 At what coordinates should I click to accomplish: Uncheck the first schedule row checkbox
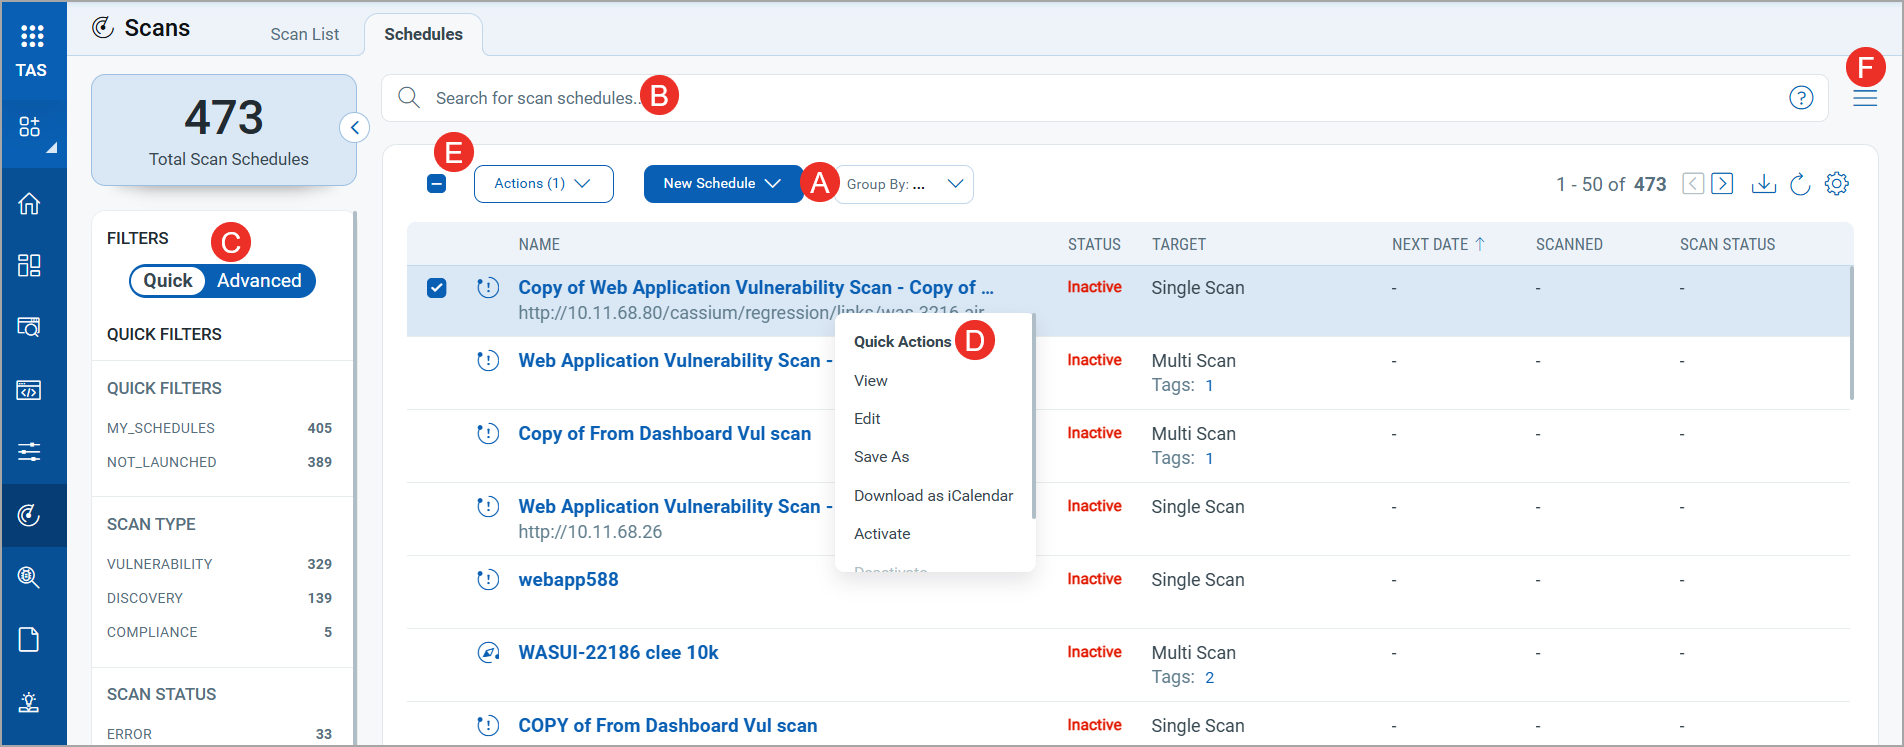pyautogui.click(x=437, y=288)
